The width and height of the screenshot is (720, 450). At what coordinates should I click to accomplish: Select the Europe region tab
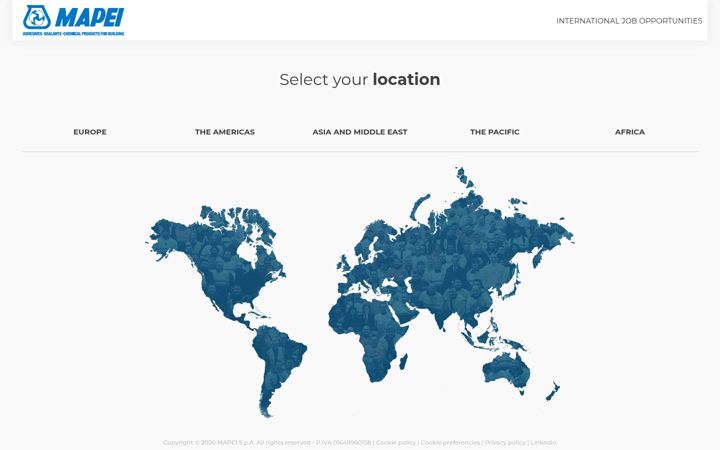pos(90,132)
